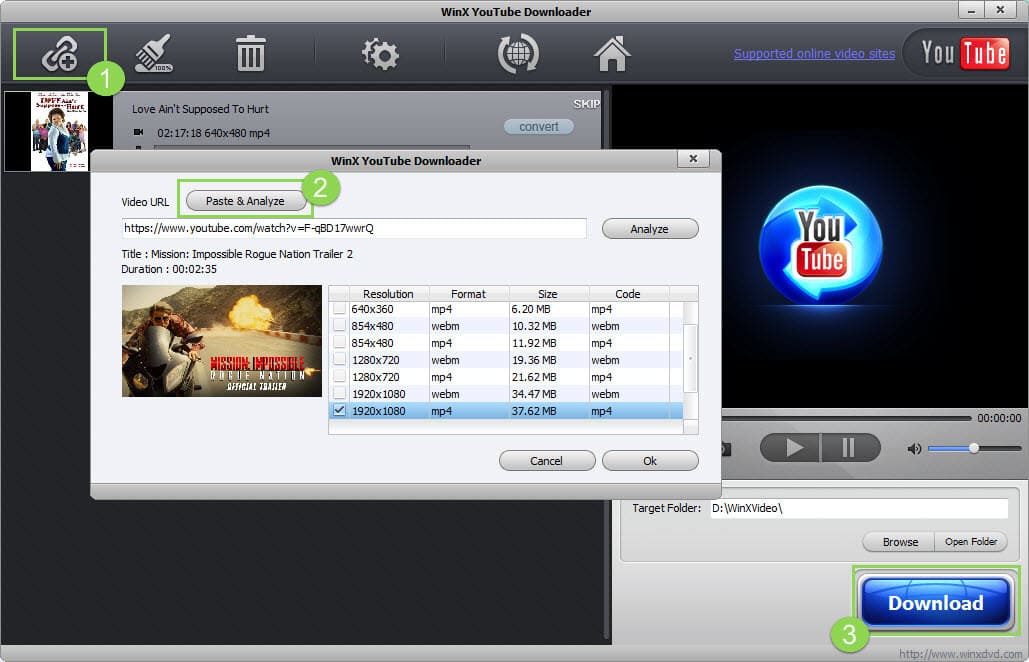The image size is (1029, 662).
Task: Close the analyze dialog window
Action: click(693, 159)
